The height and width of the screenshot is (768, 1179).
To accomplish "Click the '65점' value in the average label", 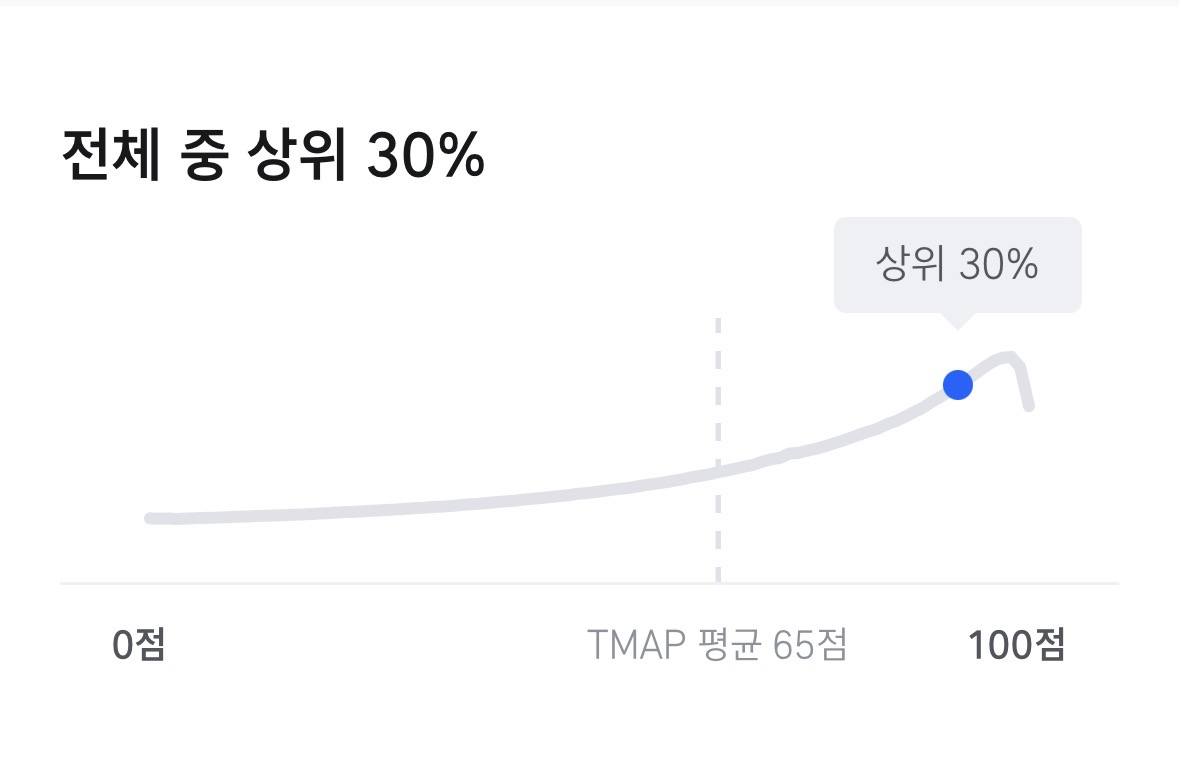I will click(811, 646).
